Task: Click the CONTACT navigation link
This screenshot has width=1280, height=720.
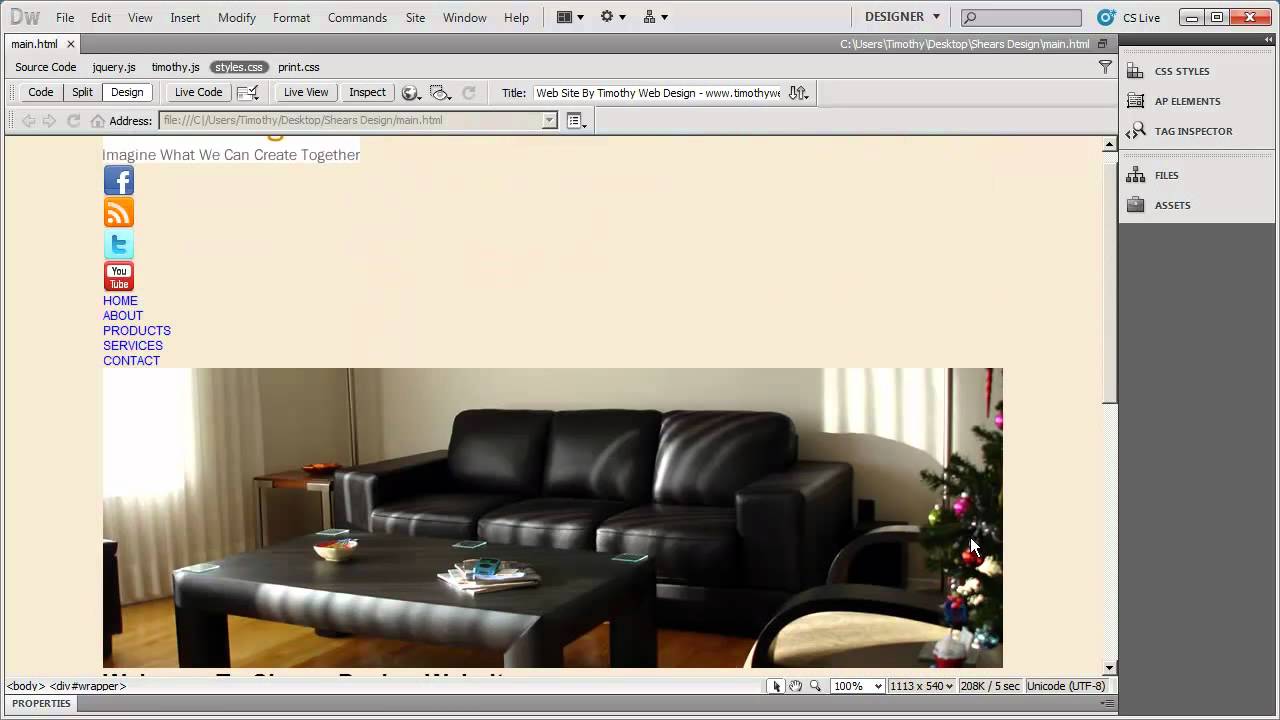Action: [x=131, y=361]
